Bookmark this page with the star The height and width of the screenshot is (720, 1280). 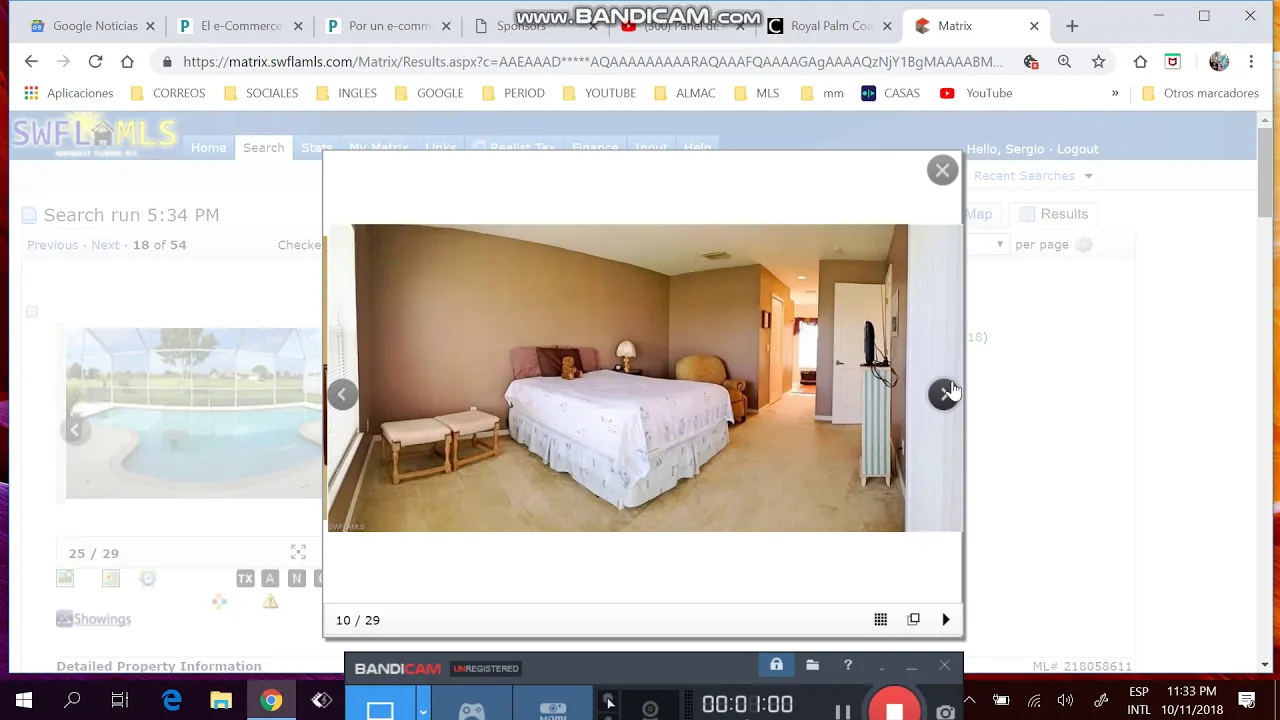pyautogui.click(x=1098, y=62)
